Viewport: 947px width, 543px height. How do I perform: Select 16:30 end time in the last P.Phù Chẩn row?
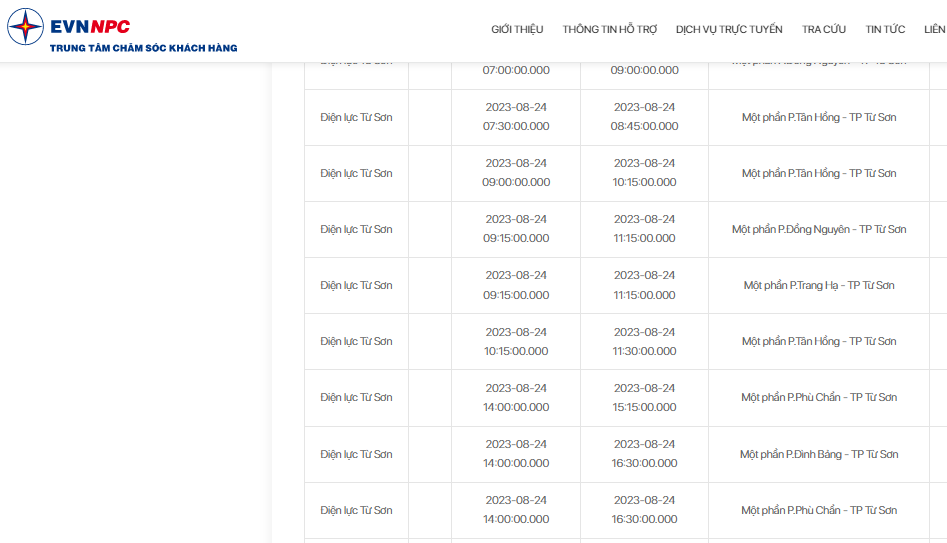coord(644,510)
